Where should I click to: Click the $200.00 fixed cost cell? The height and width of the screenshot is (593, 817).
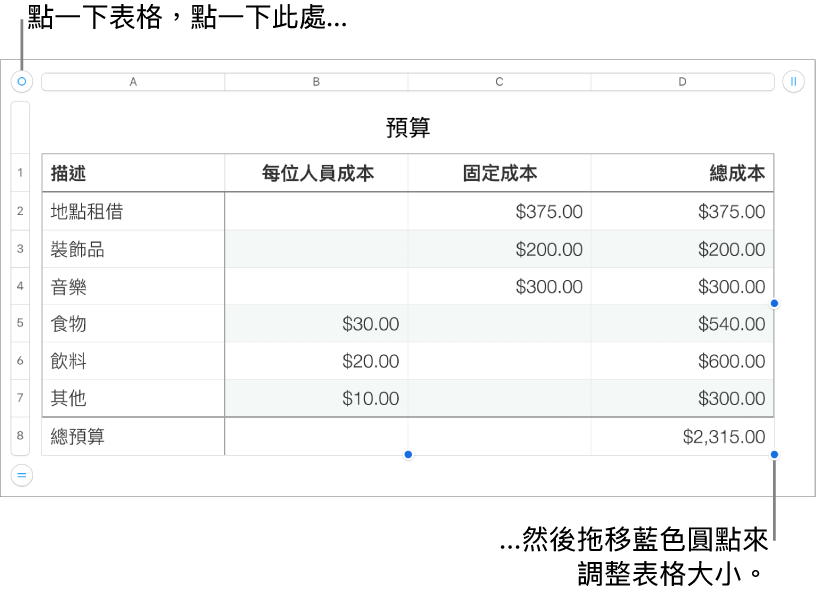499,249
